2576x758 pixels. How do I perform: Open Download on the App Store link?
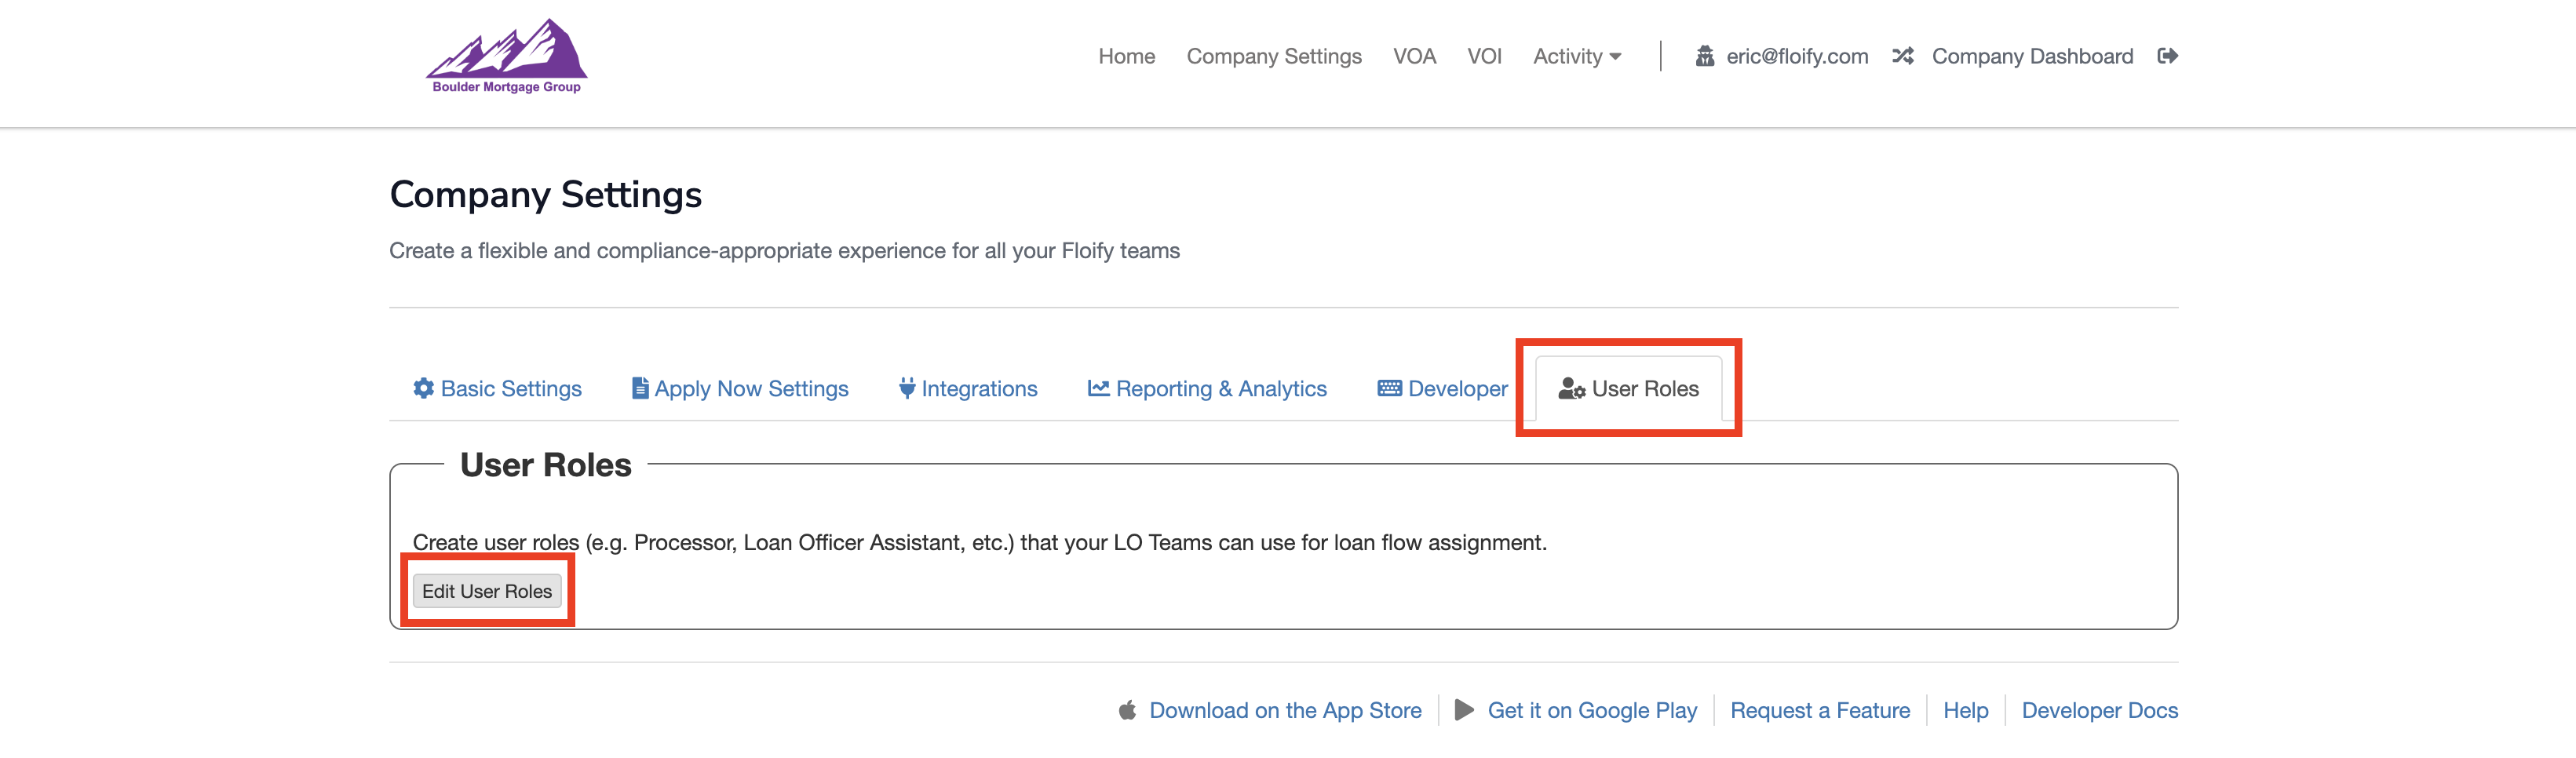1284,710
